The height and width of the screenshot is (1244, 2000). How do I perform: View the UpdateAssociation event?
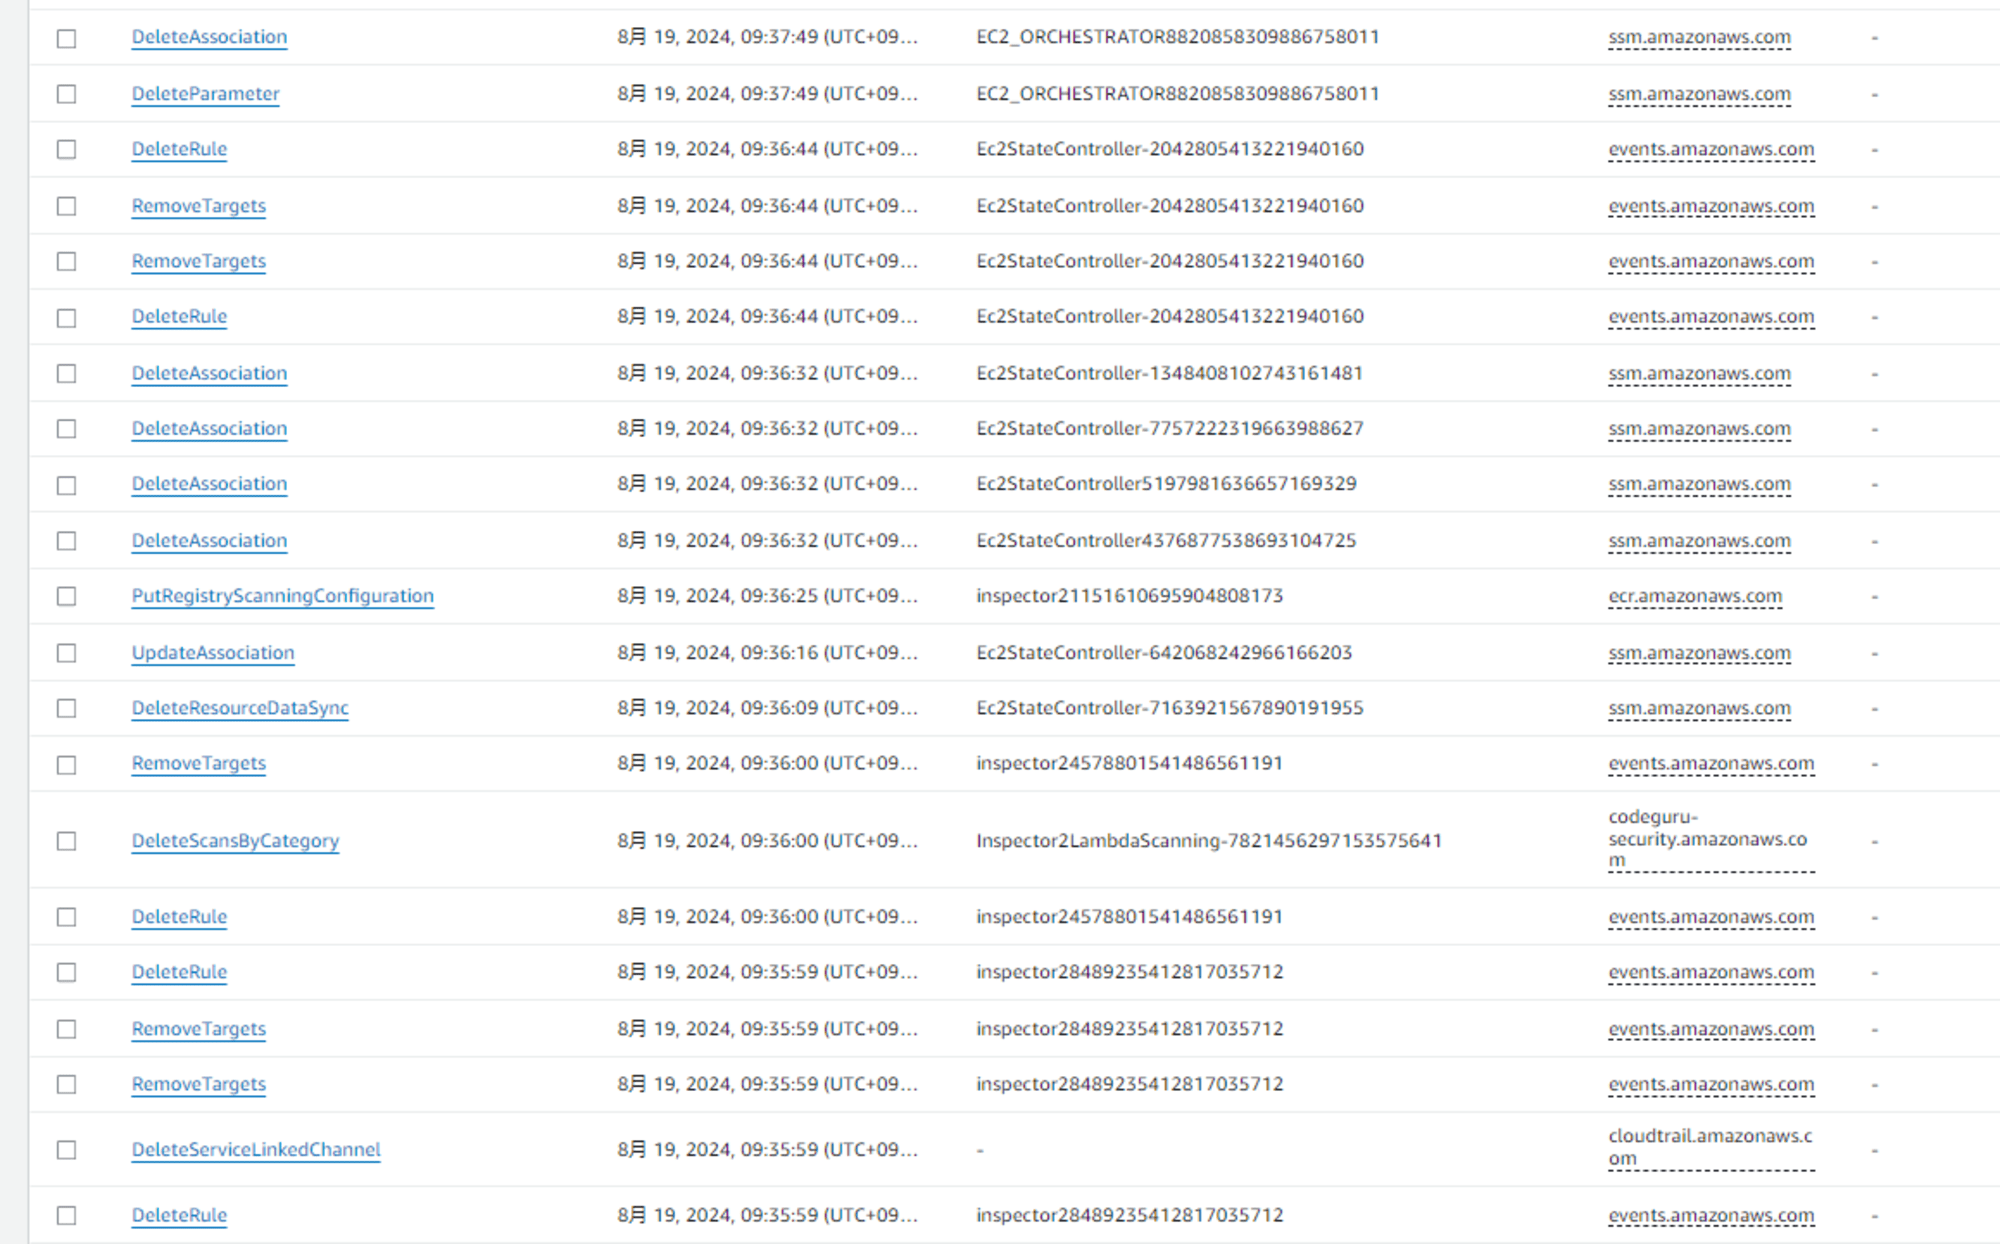213,652
